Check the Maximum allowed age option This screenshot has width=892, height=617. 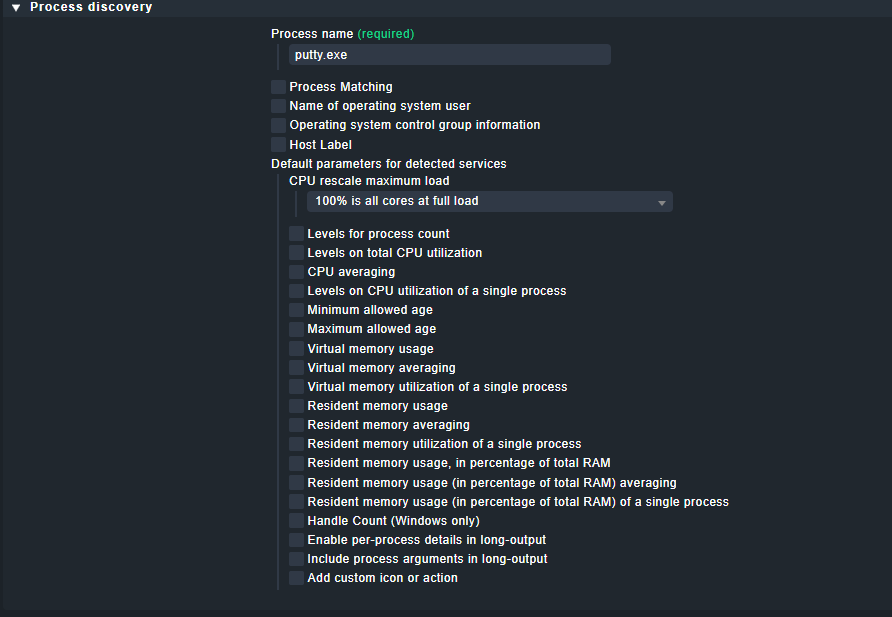tap(296, 329)
